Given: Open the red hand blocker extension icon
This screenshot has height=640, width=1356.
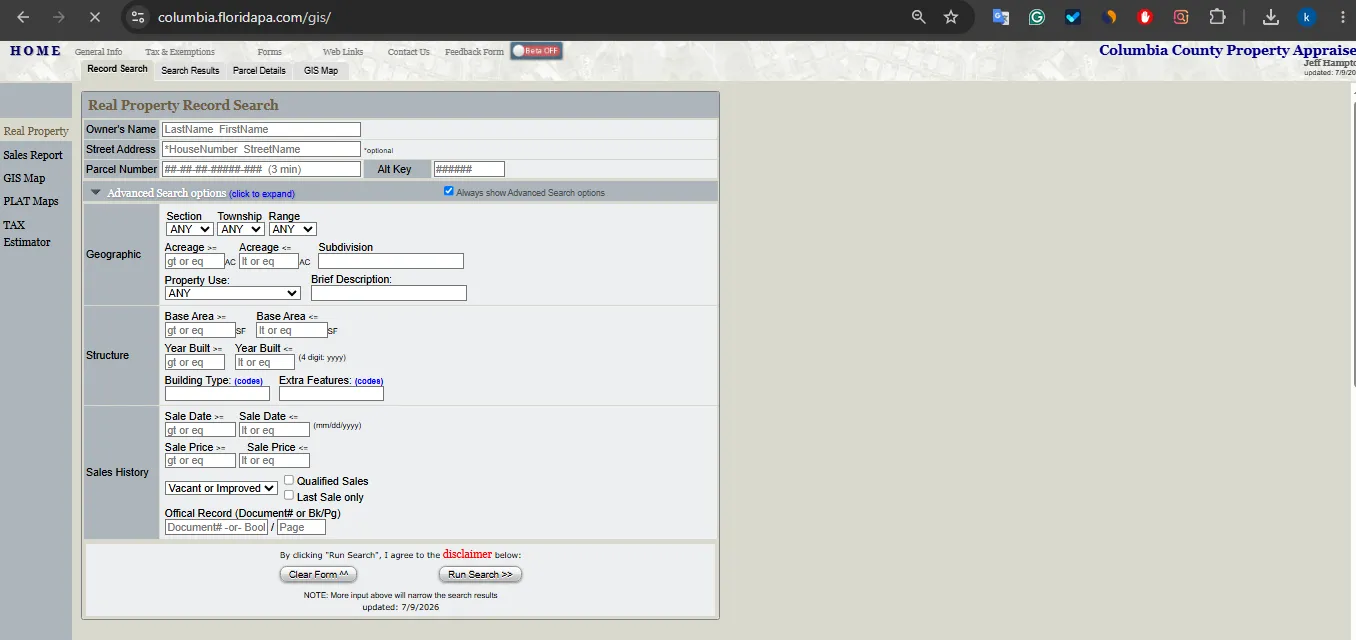Looking at the screenshot, I should (1145, 17).
